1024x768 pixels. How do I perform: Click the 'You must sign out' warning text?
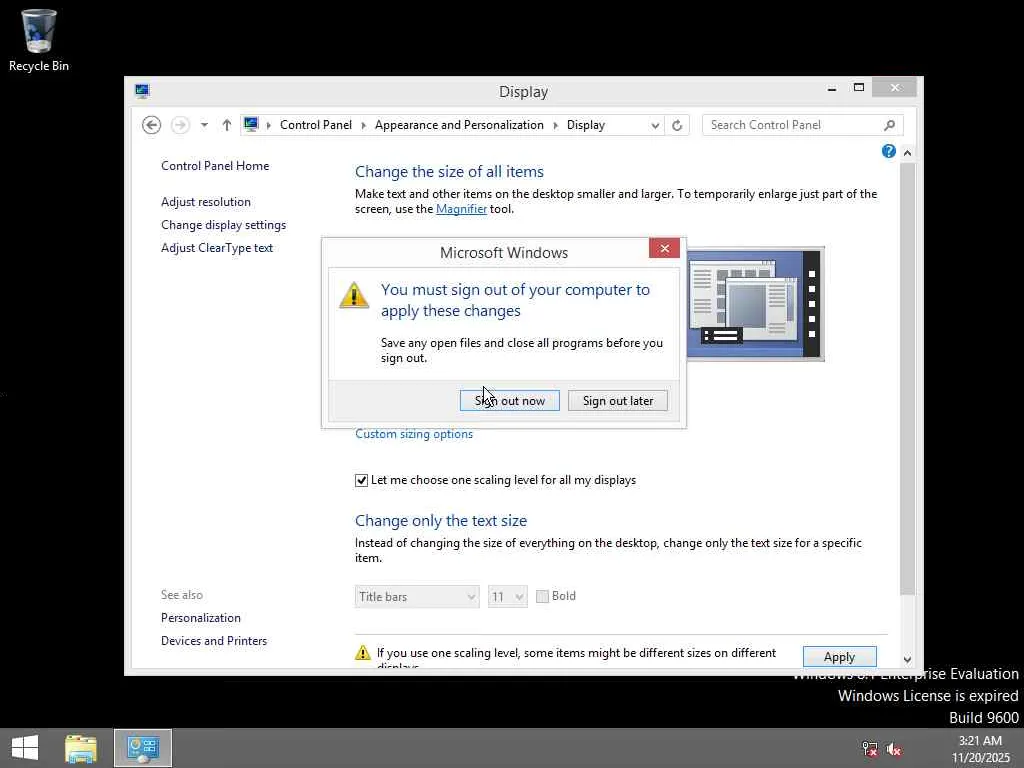[515, 300]
